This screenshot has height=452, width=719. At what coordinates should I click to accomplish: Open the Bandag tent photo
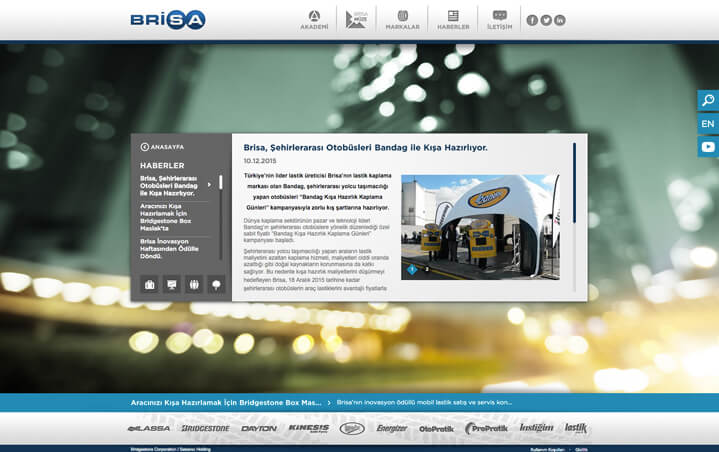tap(480, 227)
